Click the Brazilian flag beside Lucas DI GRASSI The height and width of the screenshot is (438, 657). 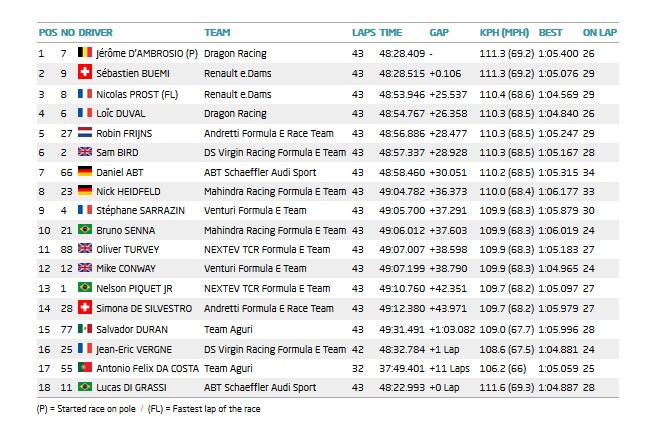85,386
